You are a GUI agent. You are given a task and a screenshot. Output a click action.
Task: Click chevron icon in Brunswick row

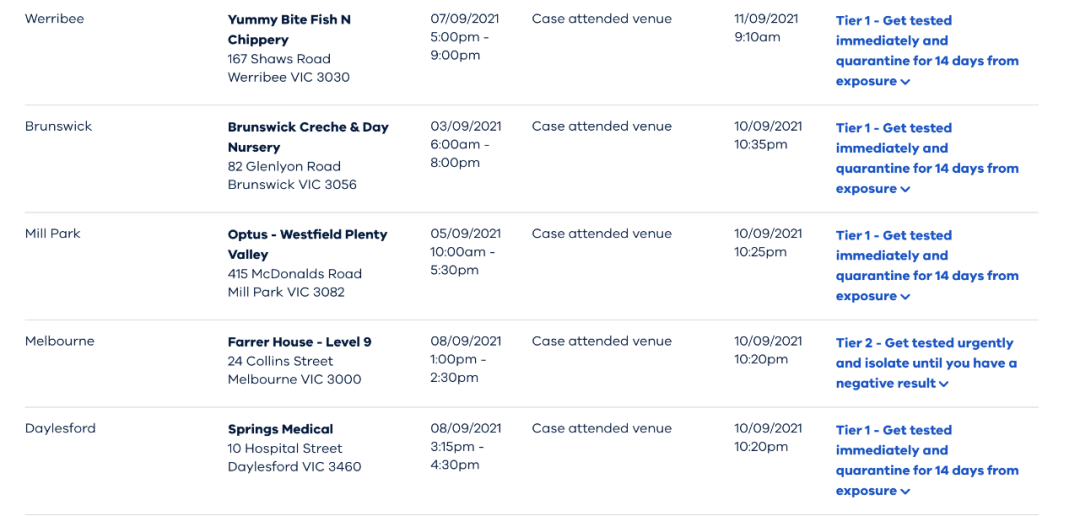tap(905, 189)
